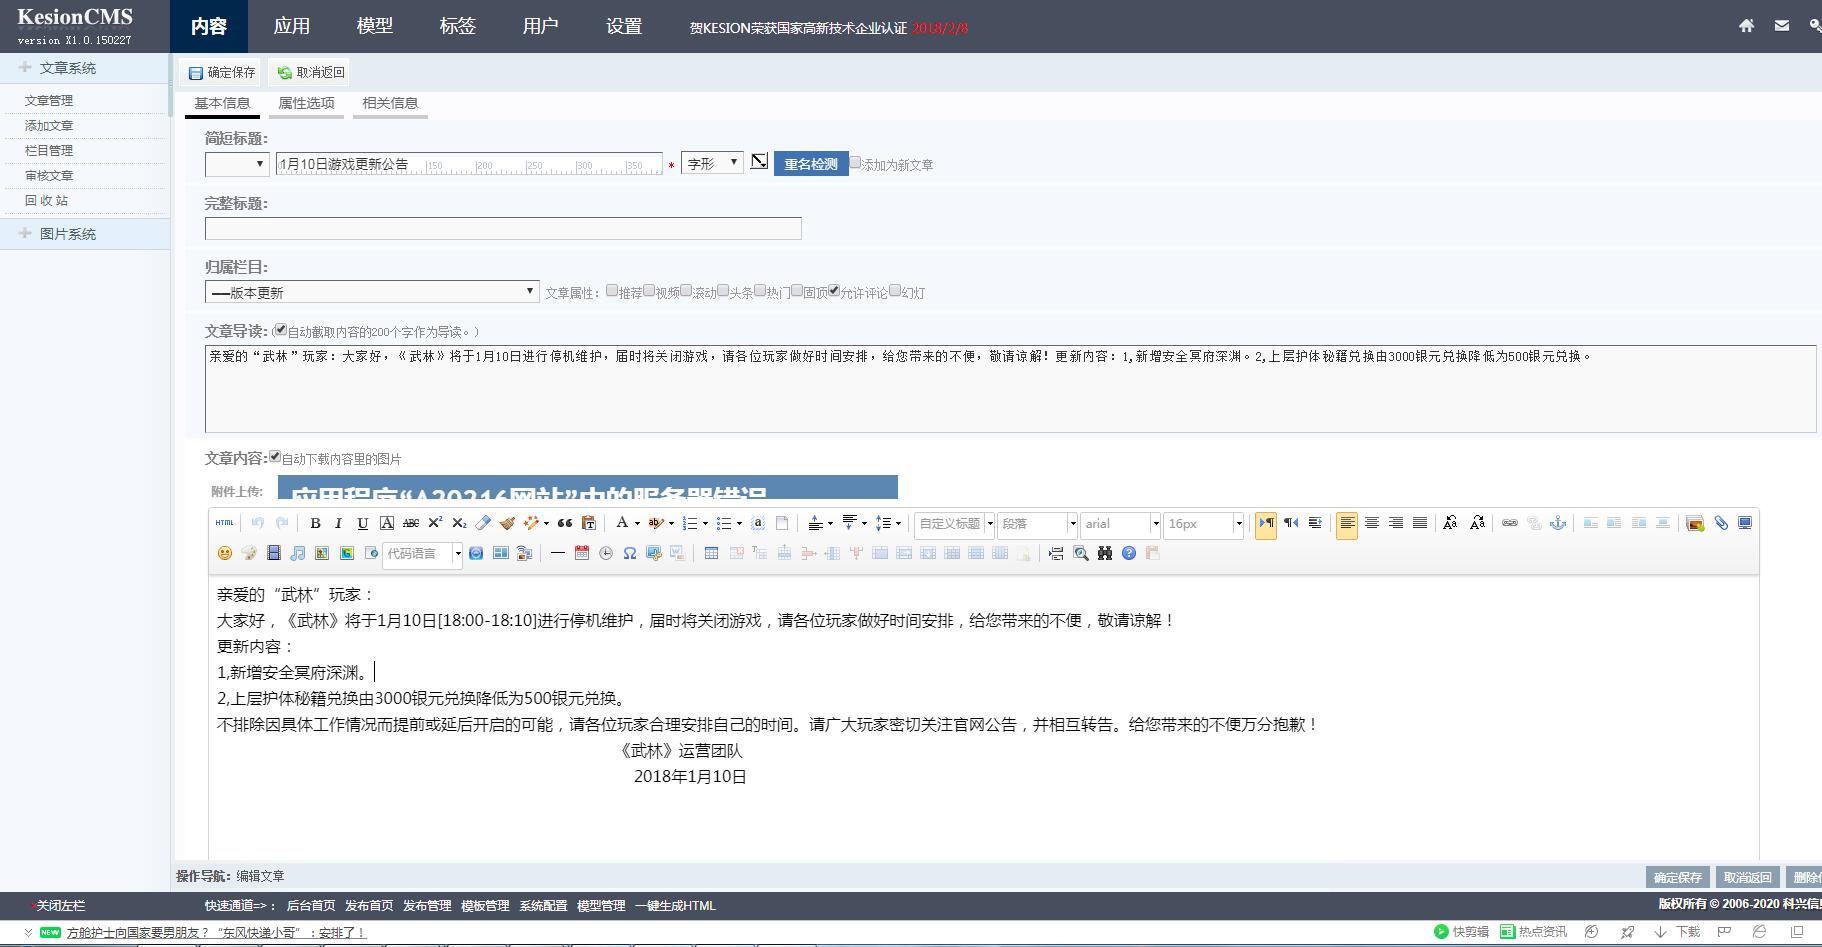Screen dimensions: 1822x947
Task: Enable the 固顶 article attribute
Action: click(797, 291)
